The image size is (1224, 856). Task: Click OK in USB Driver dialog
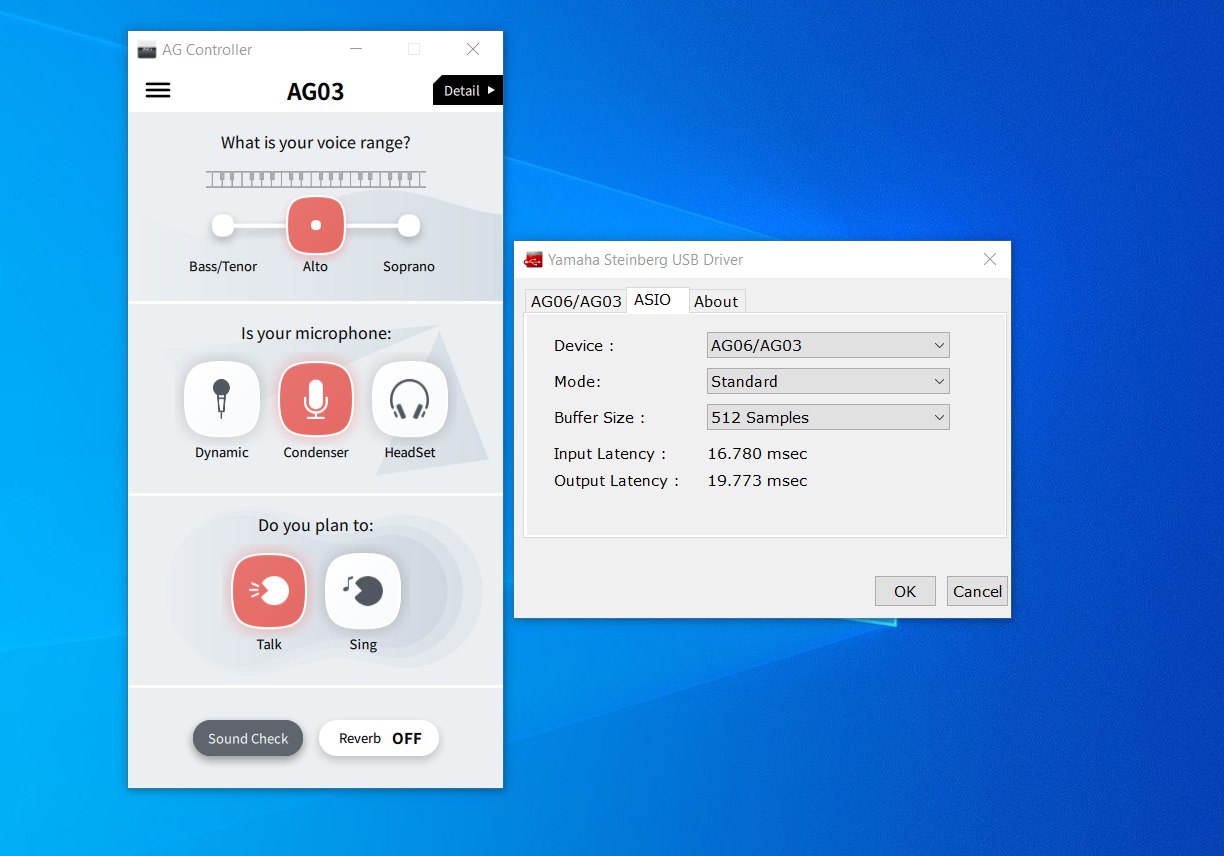905,591
